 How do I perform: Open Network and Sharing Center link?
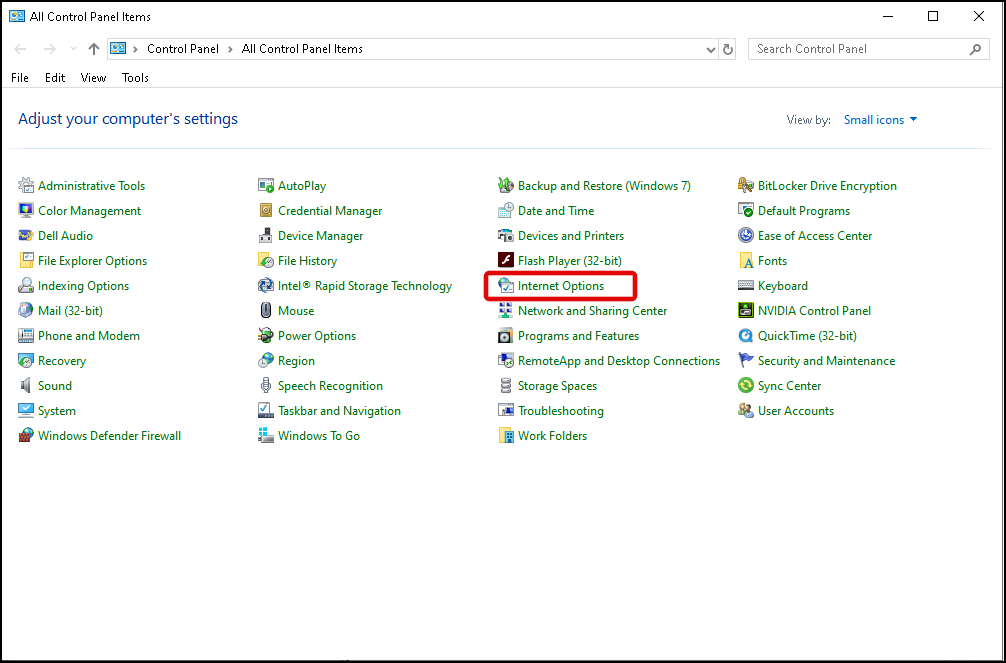[593, 311]
